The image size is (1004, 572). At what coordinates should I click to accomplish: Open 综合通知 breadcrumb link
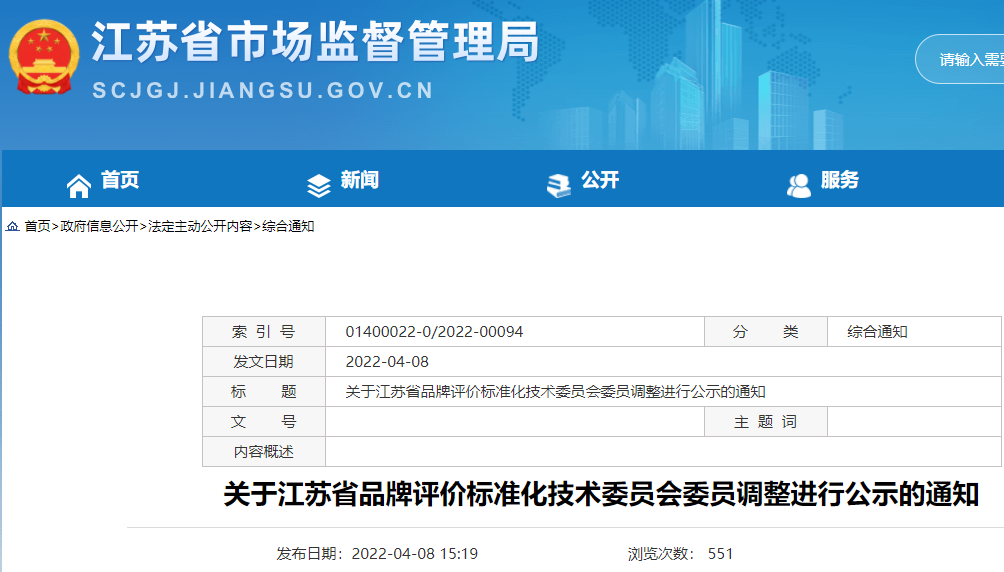pos(288,226)
